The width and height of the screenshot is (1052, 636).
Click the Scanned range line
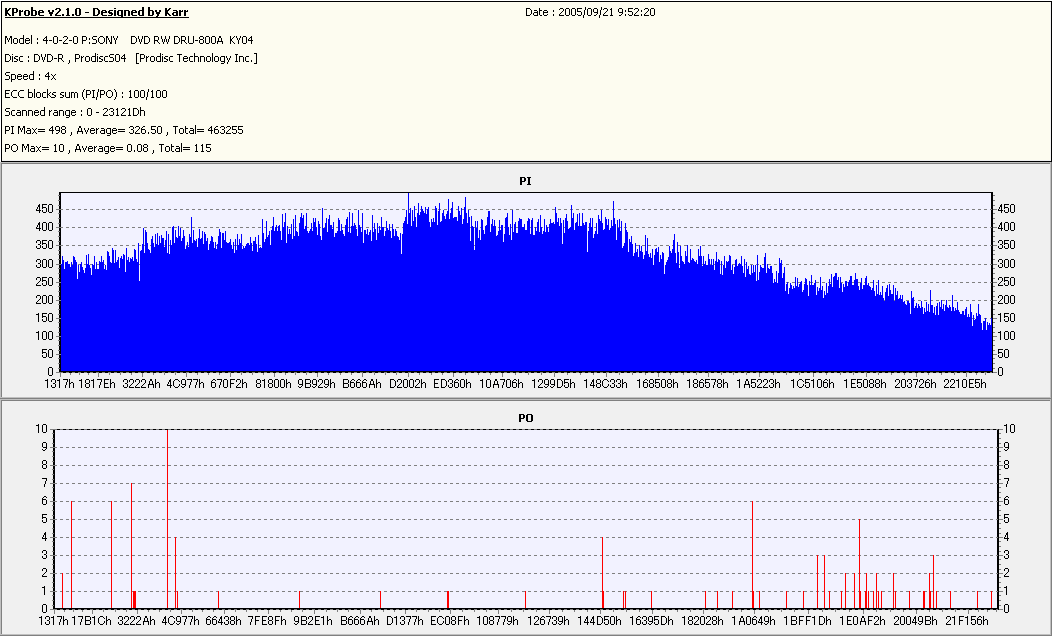coord(74,113)
